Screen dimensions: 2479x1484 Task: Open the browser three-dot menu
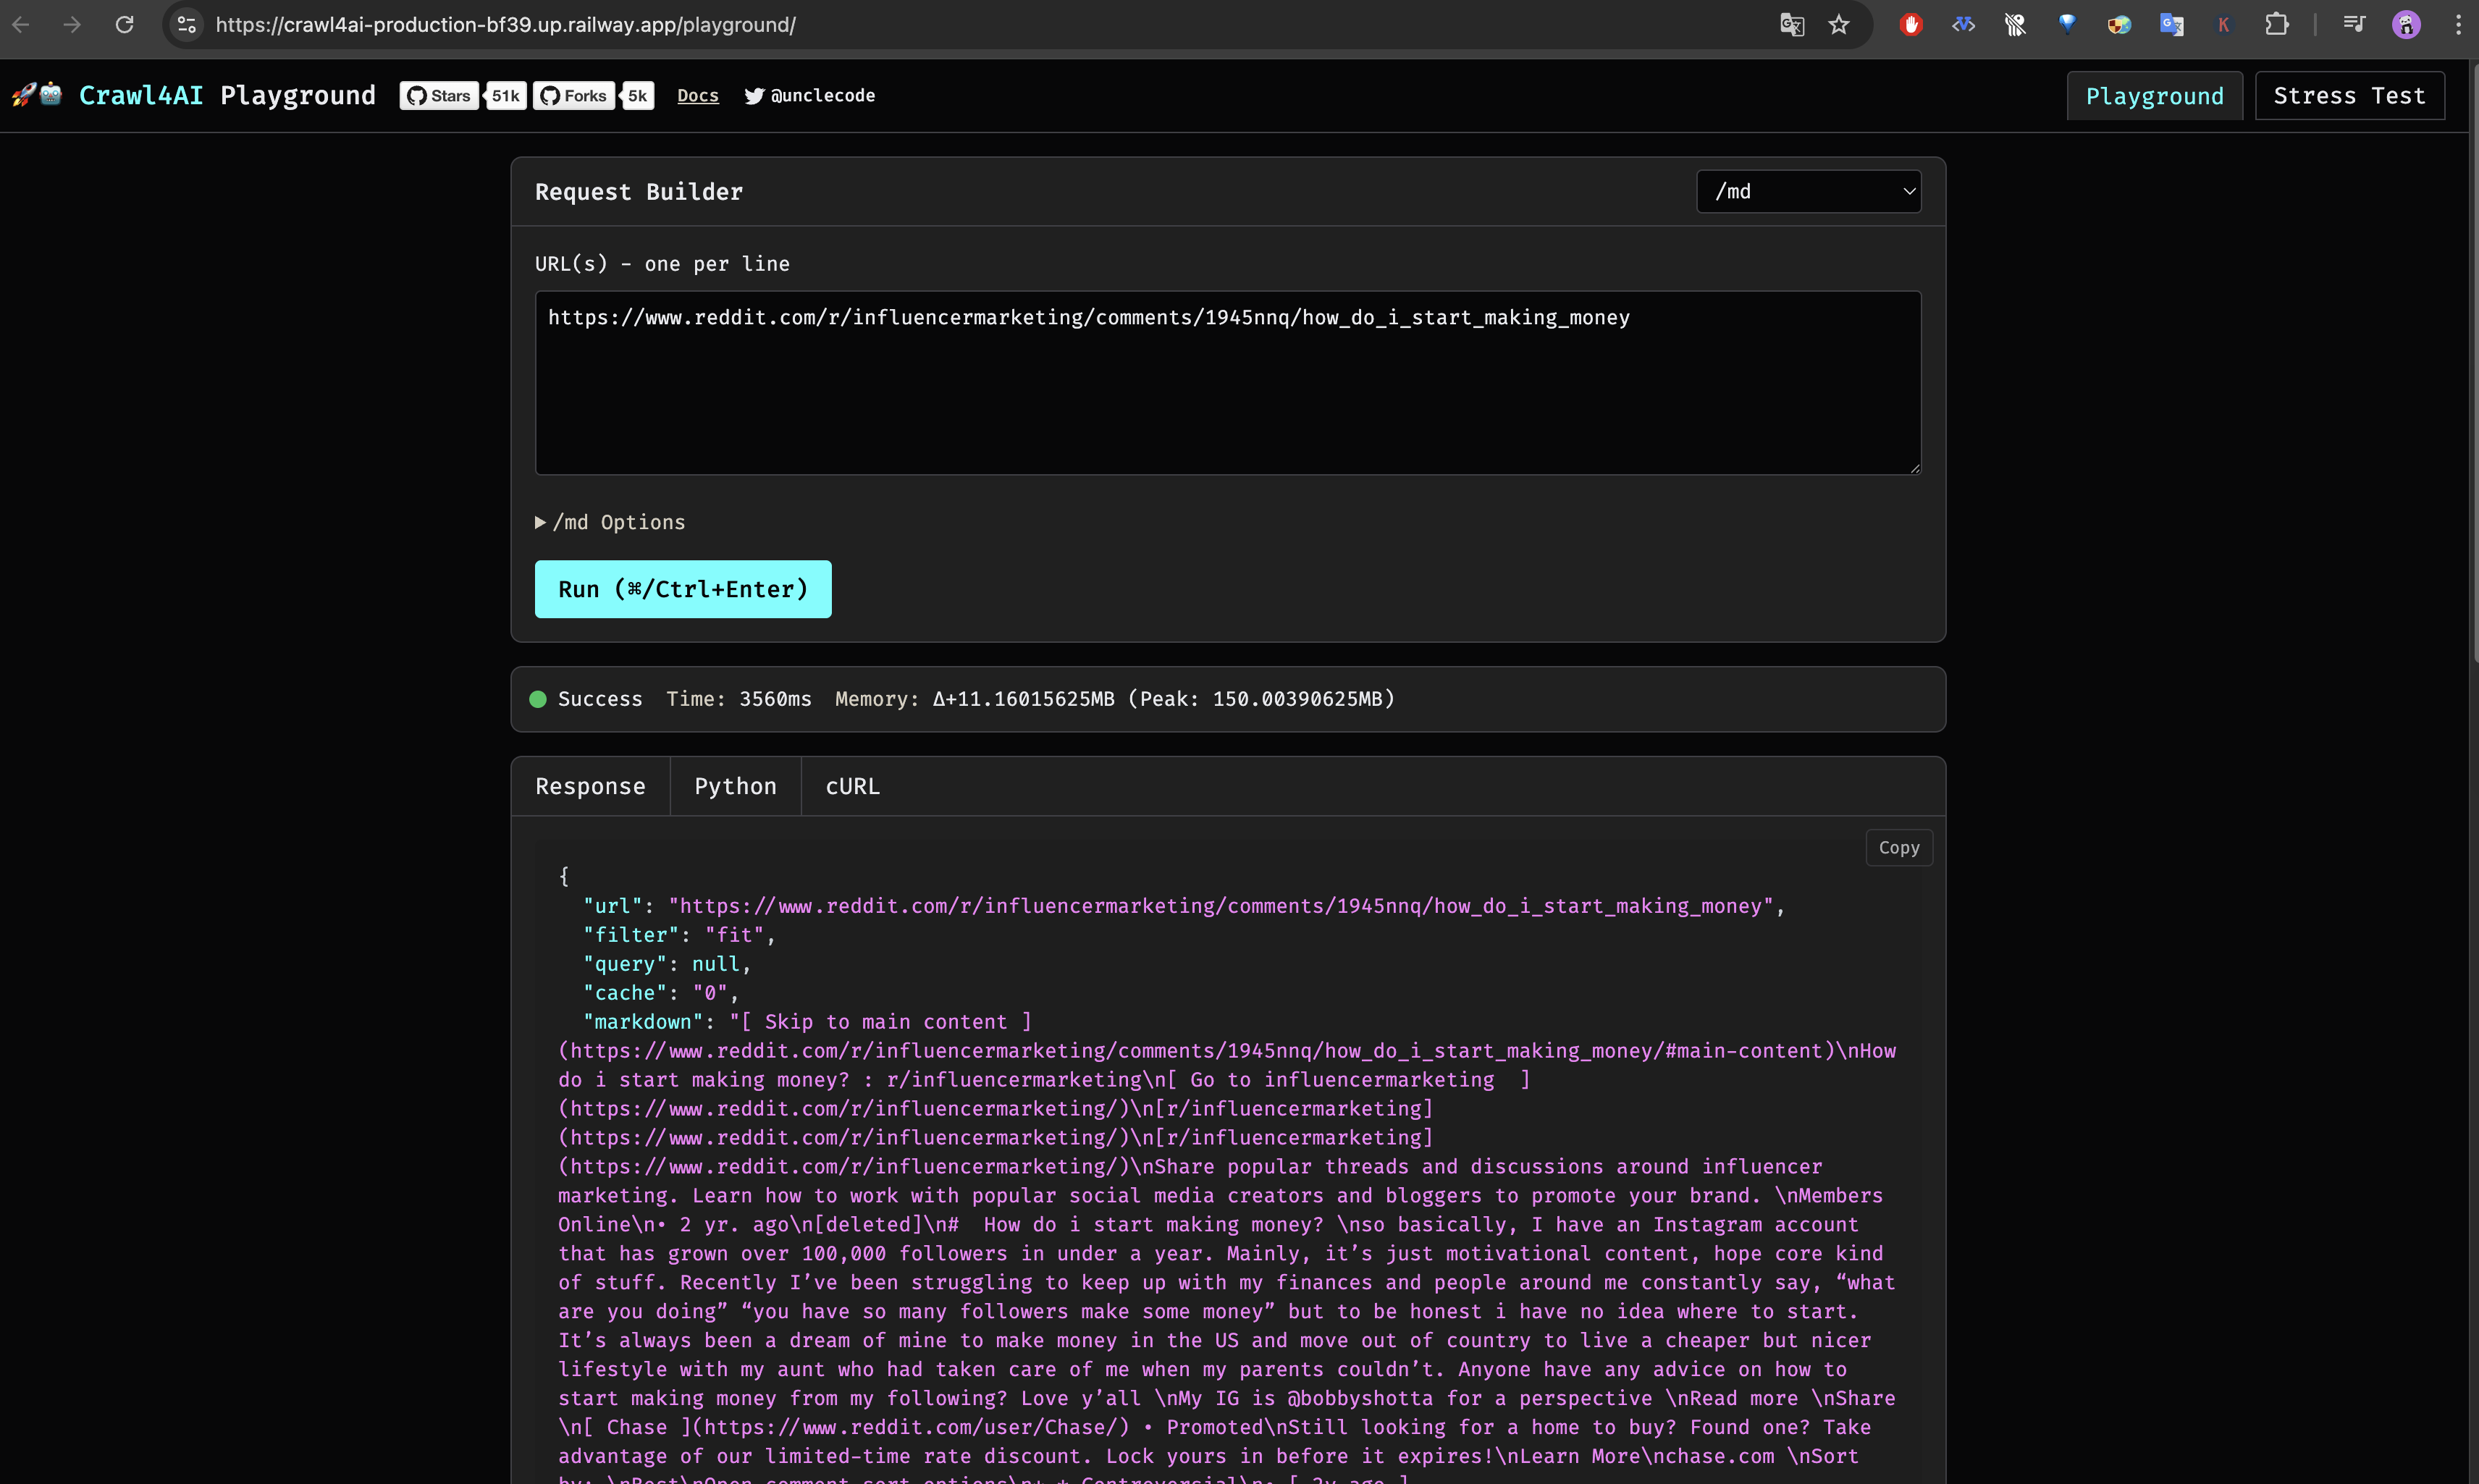2458,25
